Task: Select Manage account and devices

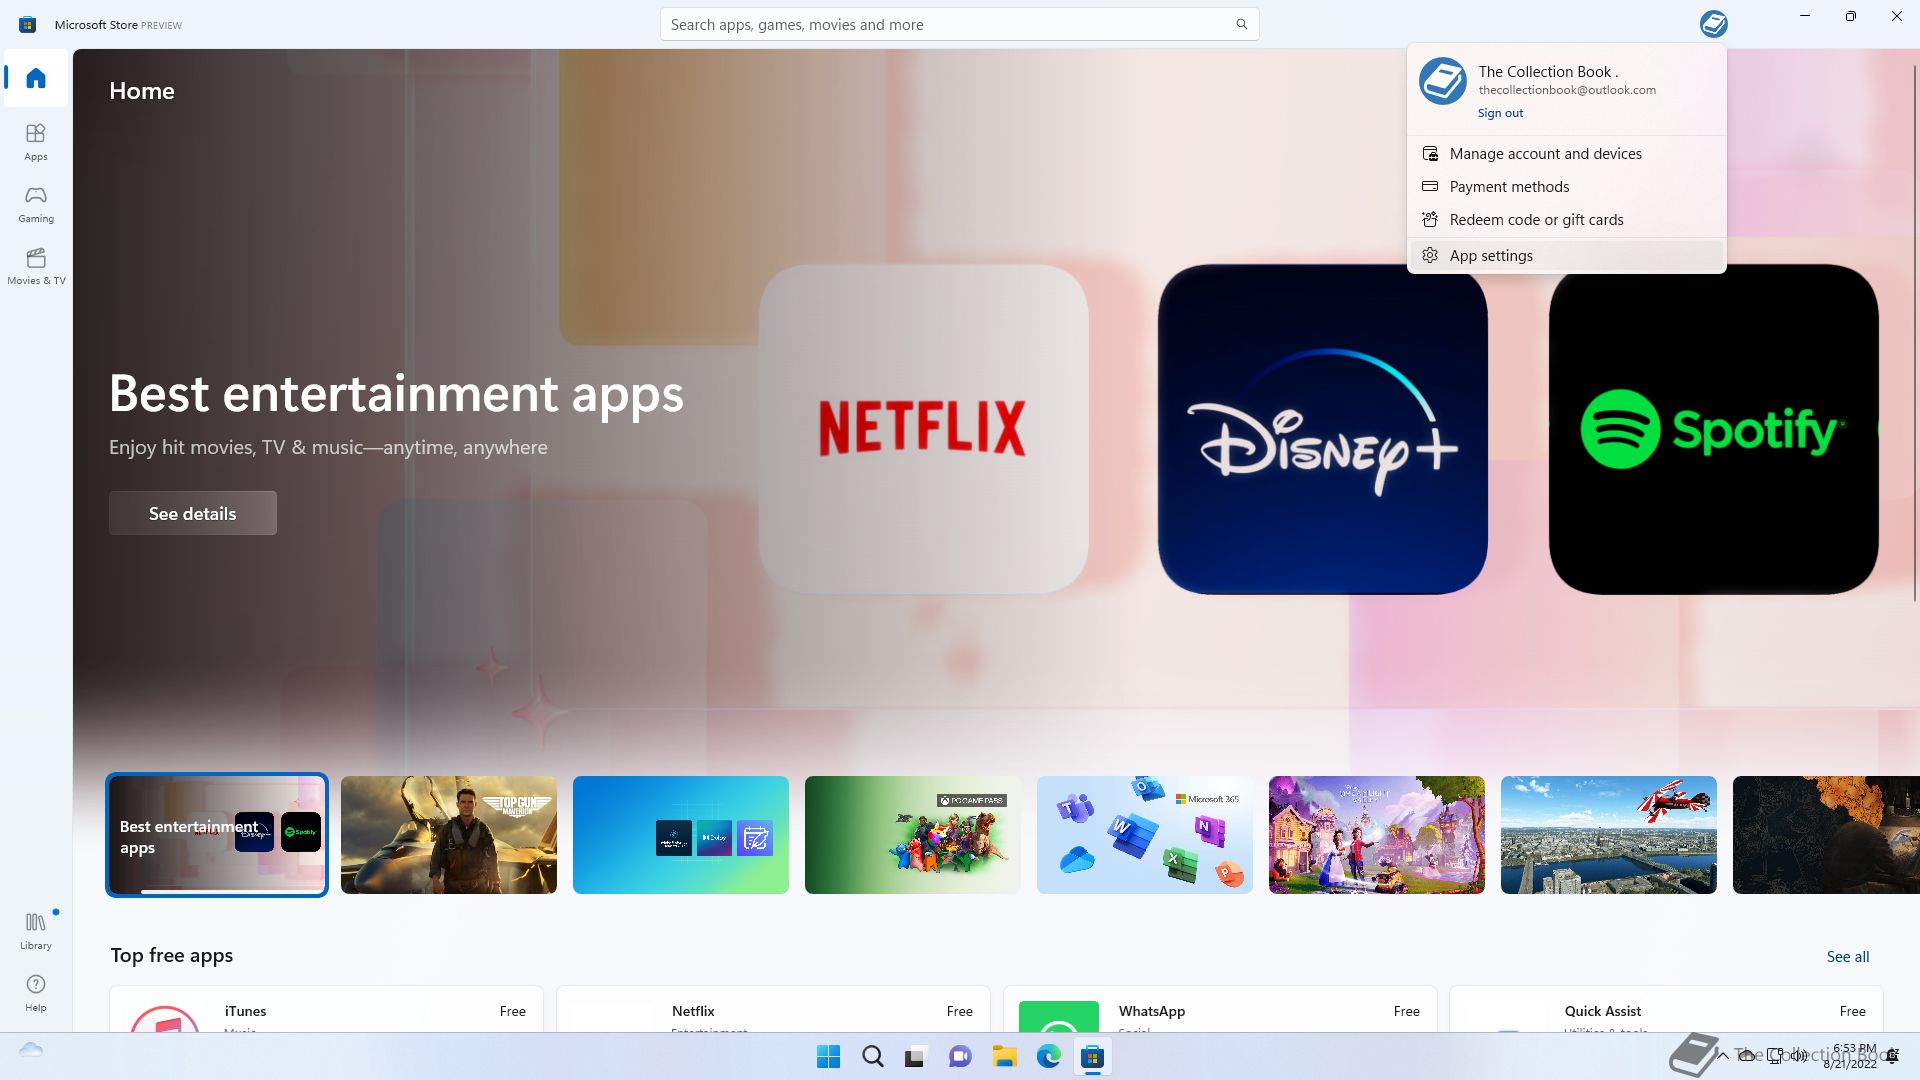Action: [x=1566, y=154]
